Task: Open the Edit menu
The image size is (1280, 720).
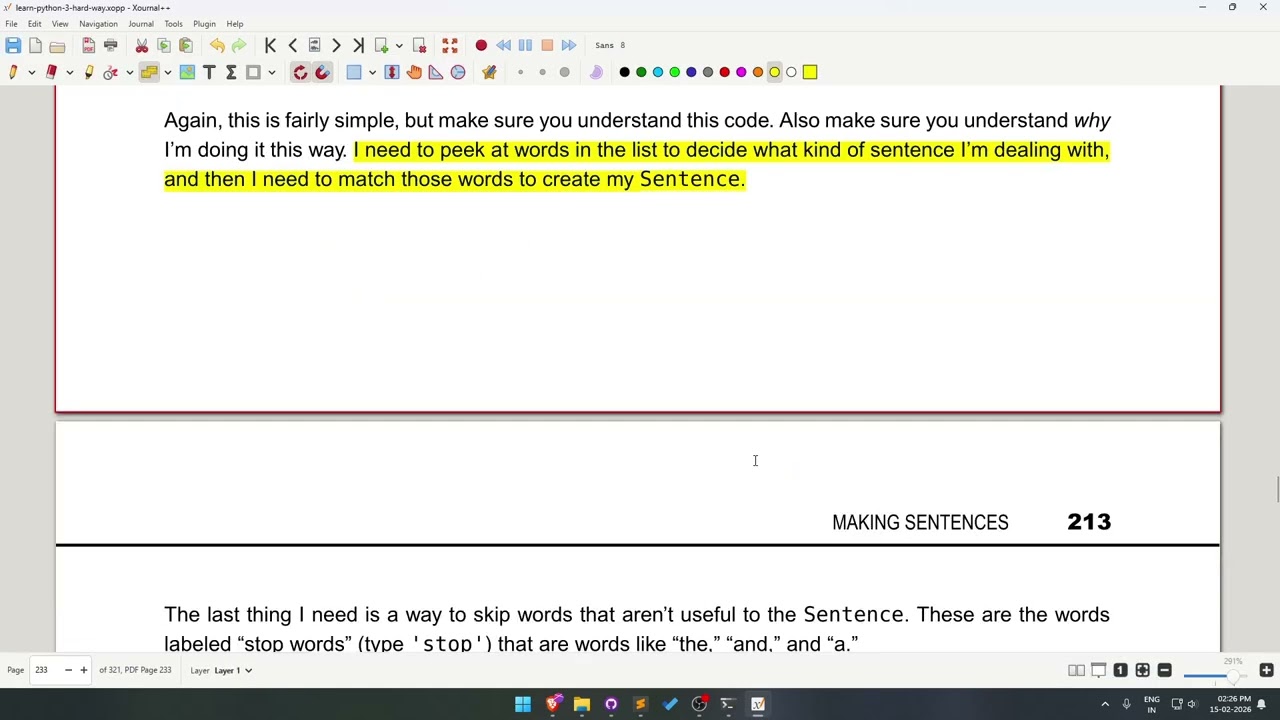Action: coord(35,24)
